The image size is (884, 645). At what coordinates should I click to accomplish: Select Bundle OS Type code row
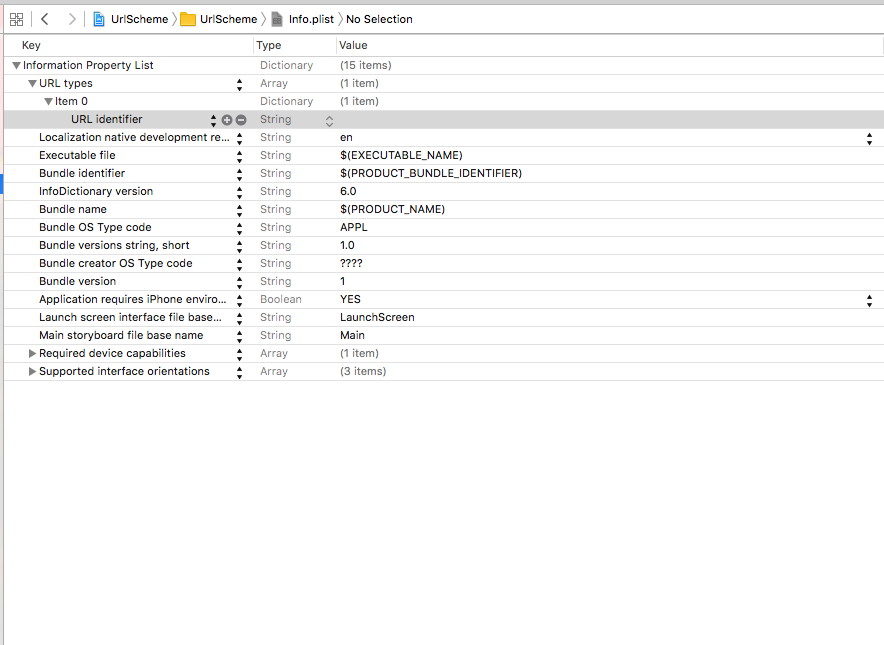click(444, 228)
